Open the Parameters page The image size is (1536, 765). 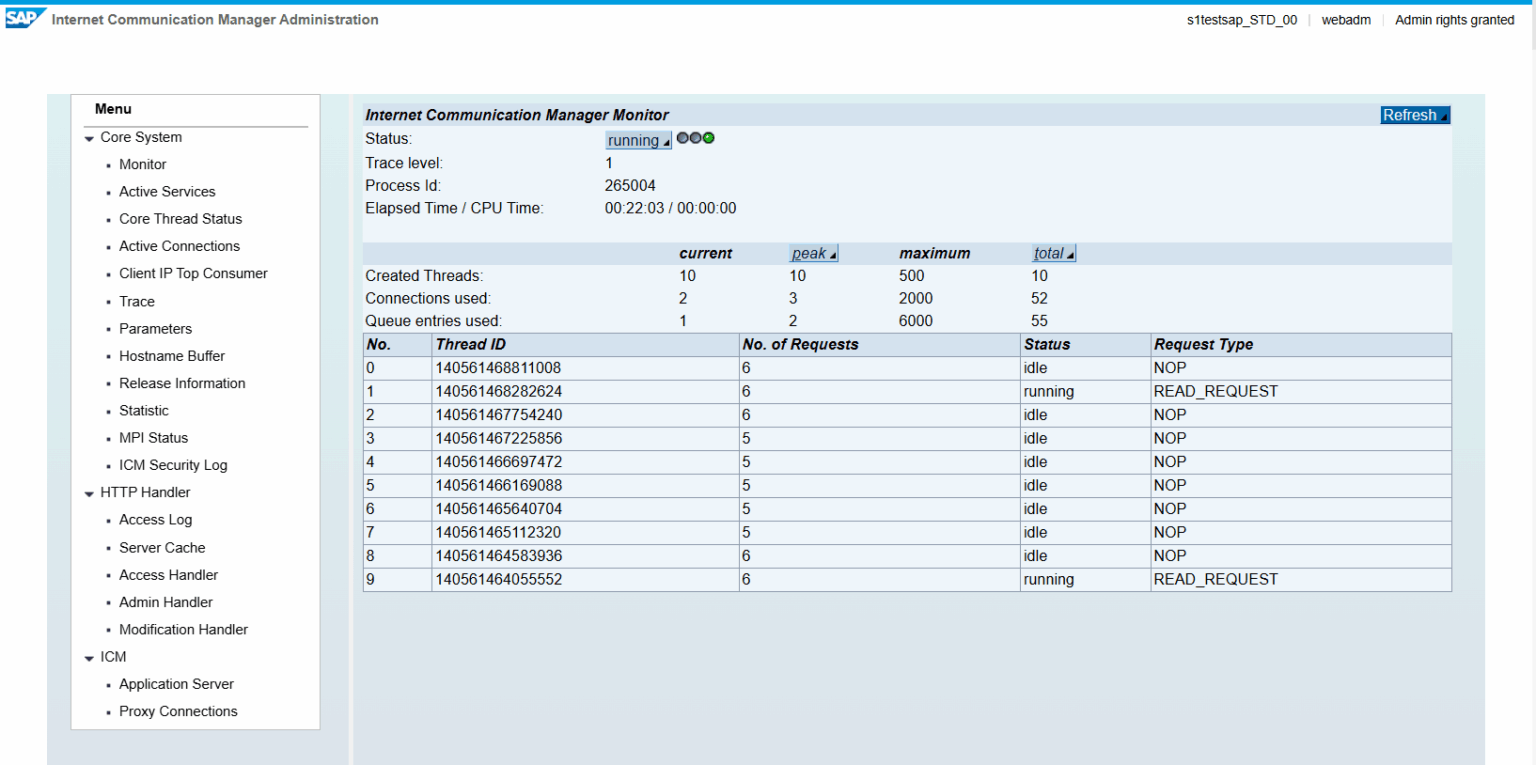pyautogui.click(x=156, y=328)
